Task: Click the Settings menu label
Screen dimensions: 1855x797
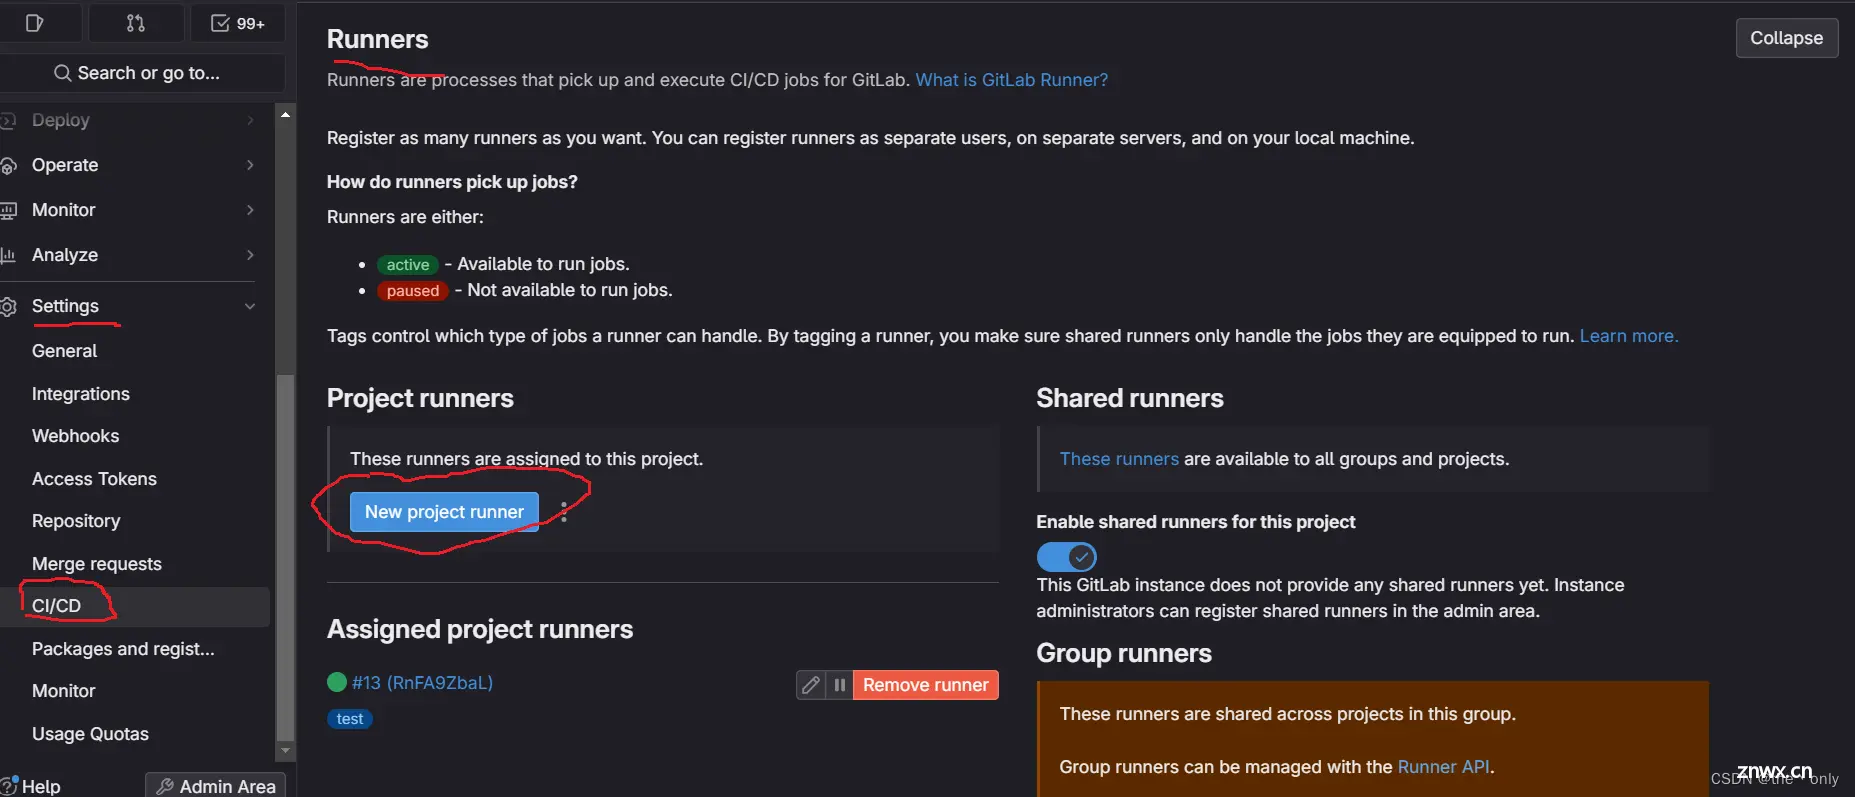Action: pyautogui.click(x=65, y=306)
